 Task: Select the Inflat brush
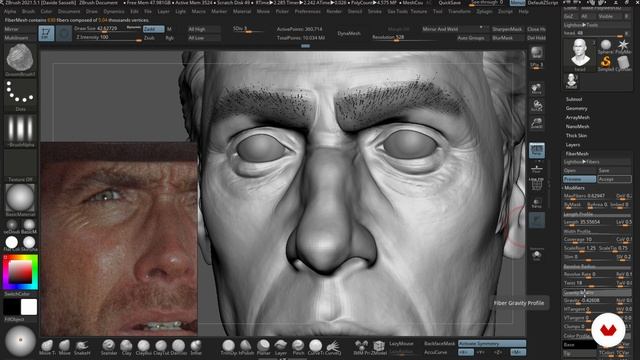pyautogui.click(x=196, y=347)
